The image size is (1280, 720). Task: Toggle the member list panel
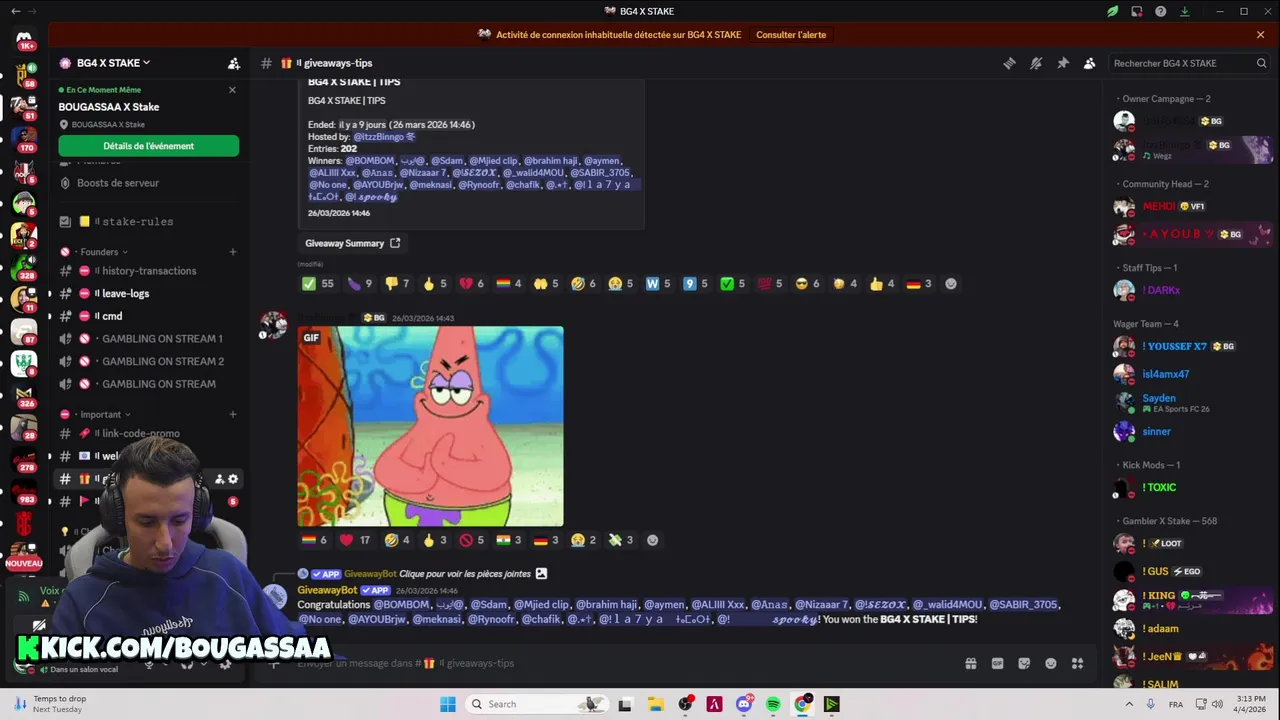pos(1089,63)
